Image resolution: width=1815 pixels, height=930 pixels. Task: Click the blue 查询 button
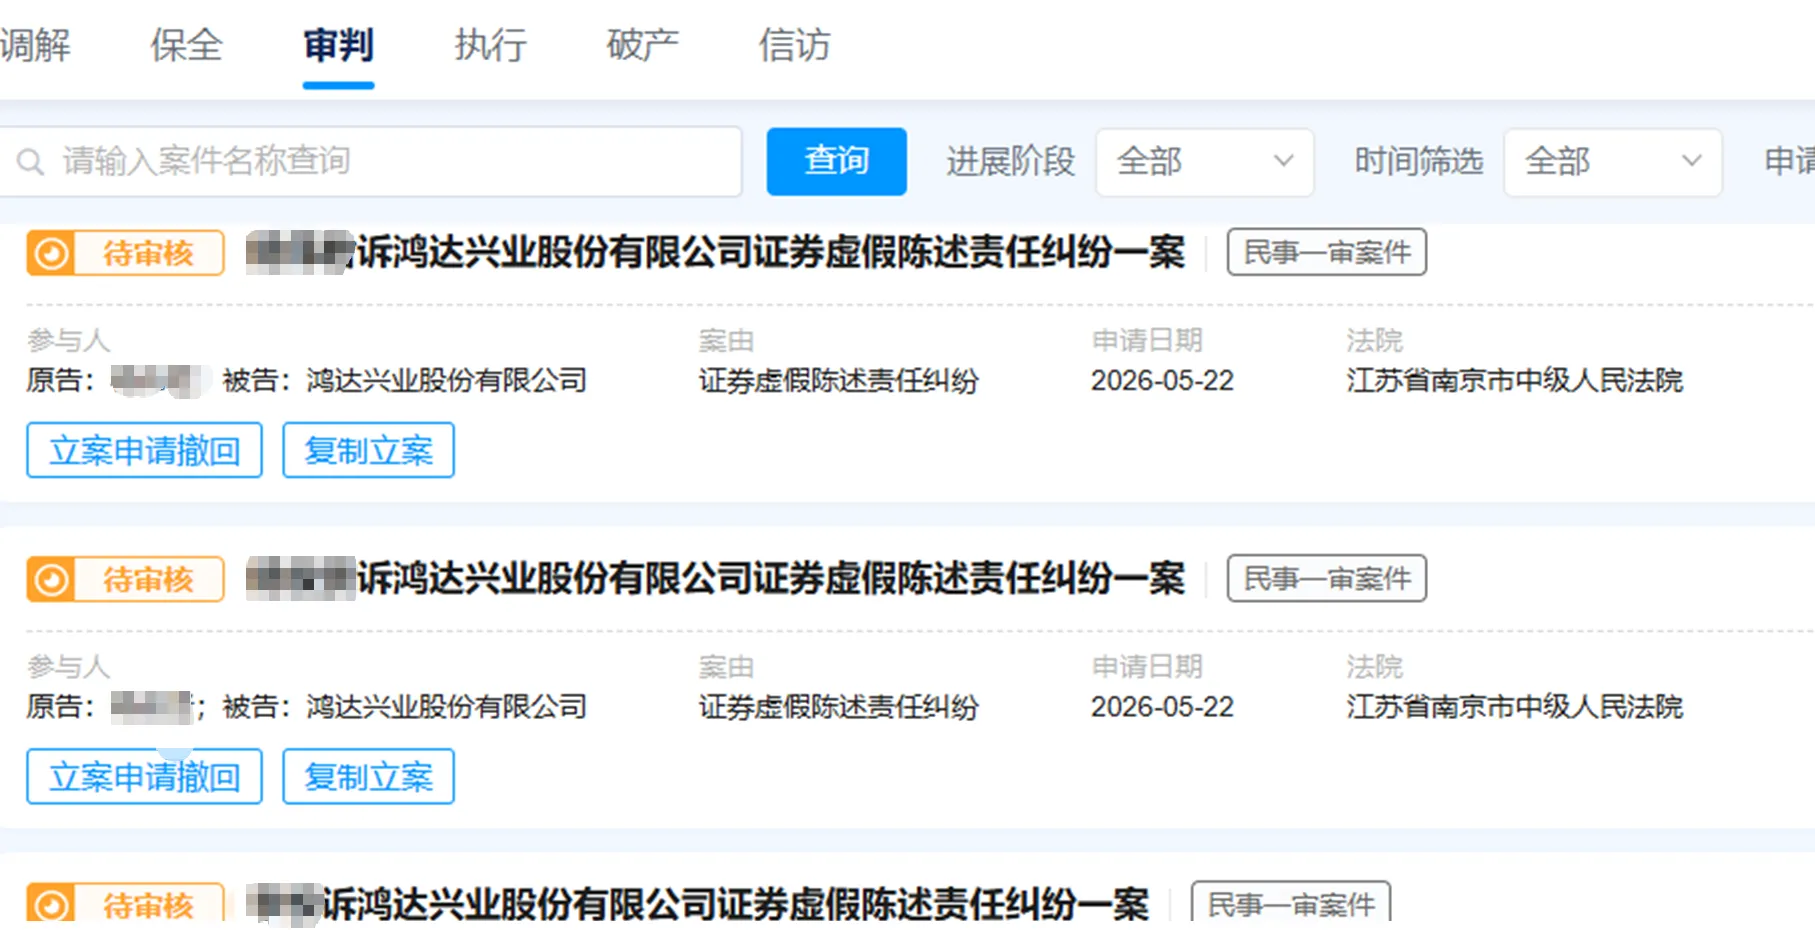[x=836, y=161]
